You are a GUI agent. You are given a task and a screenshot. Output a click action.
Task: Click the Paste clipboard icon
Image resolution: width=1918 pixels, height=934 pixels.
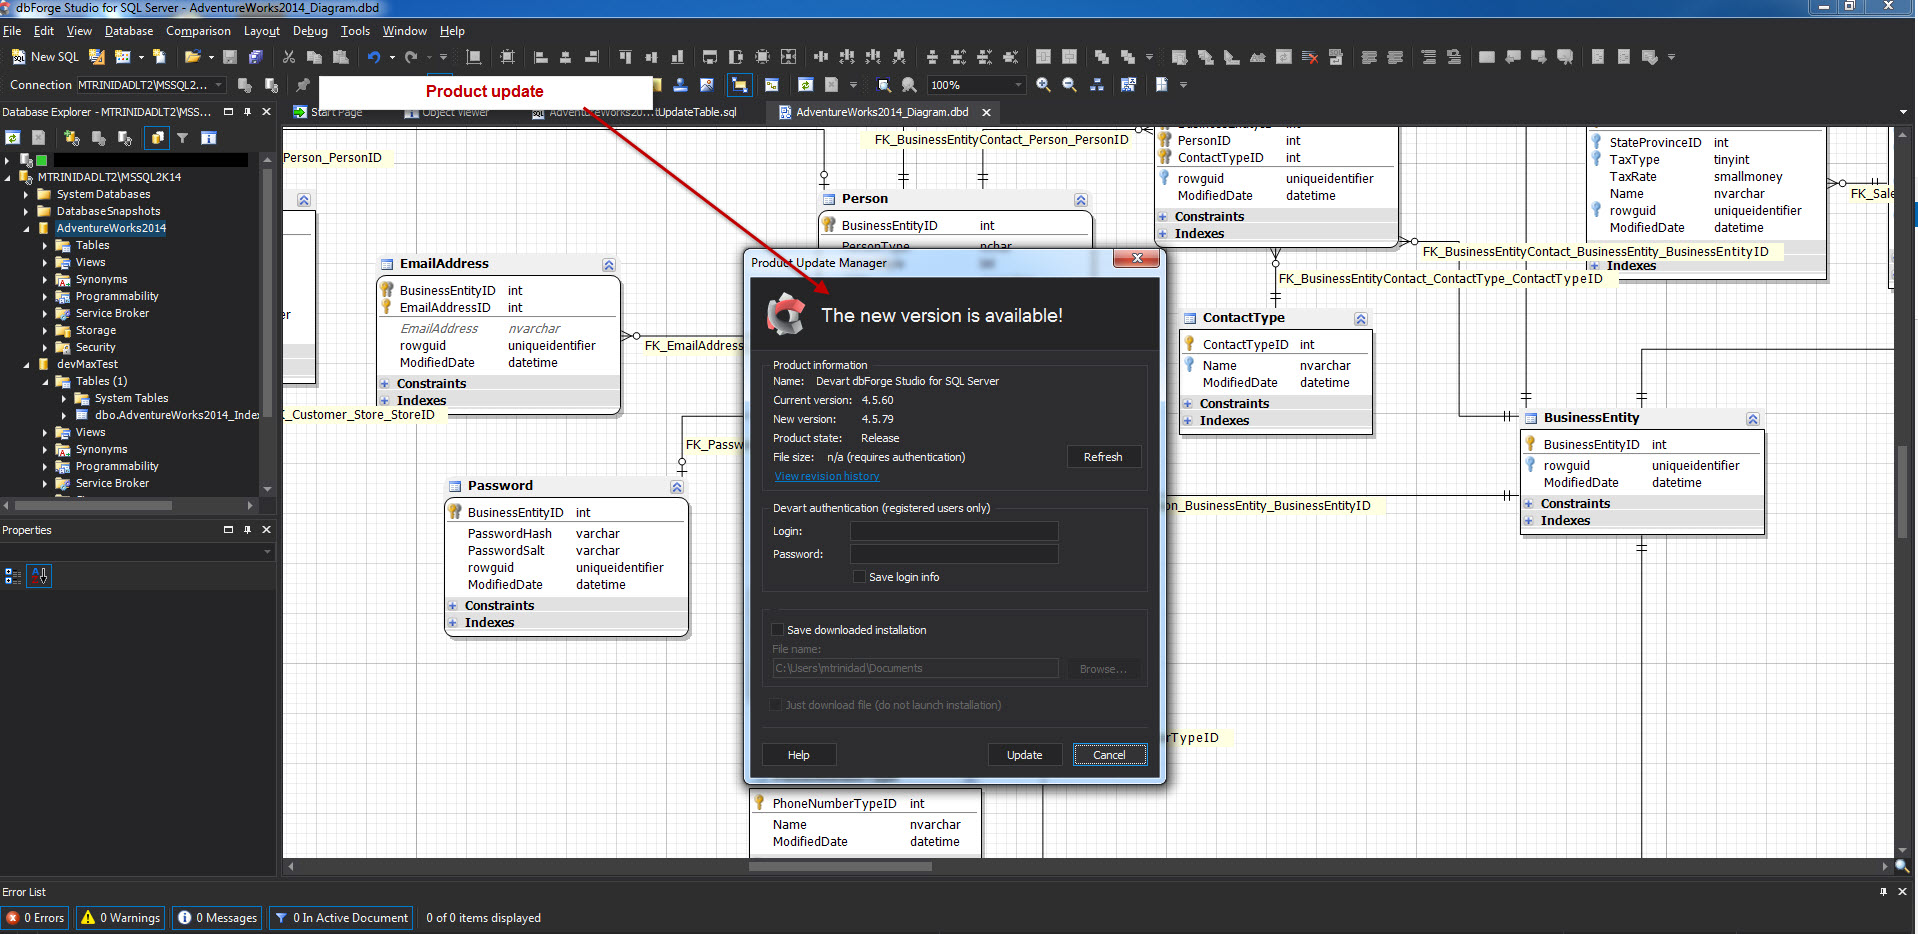(341, 57)
